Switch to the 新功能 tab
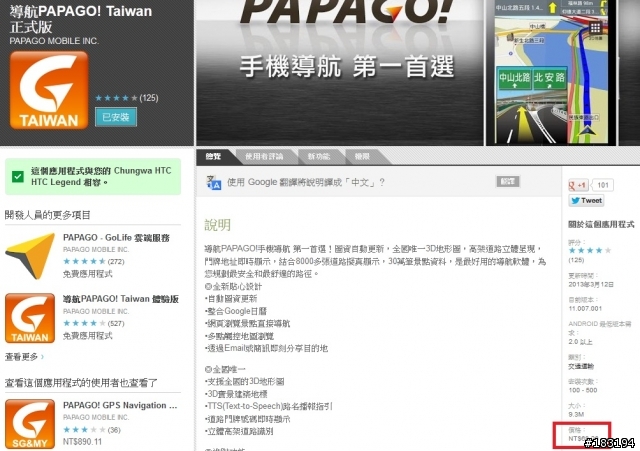 tap(319, 156)
